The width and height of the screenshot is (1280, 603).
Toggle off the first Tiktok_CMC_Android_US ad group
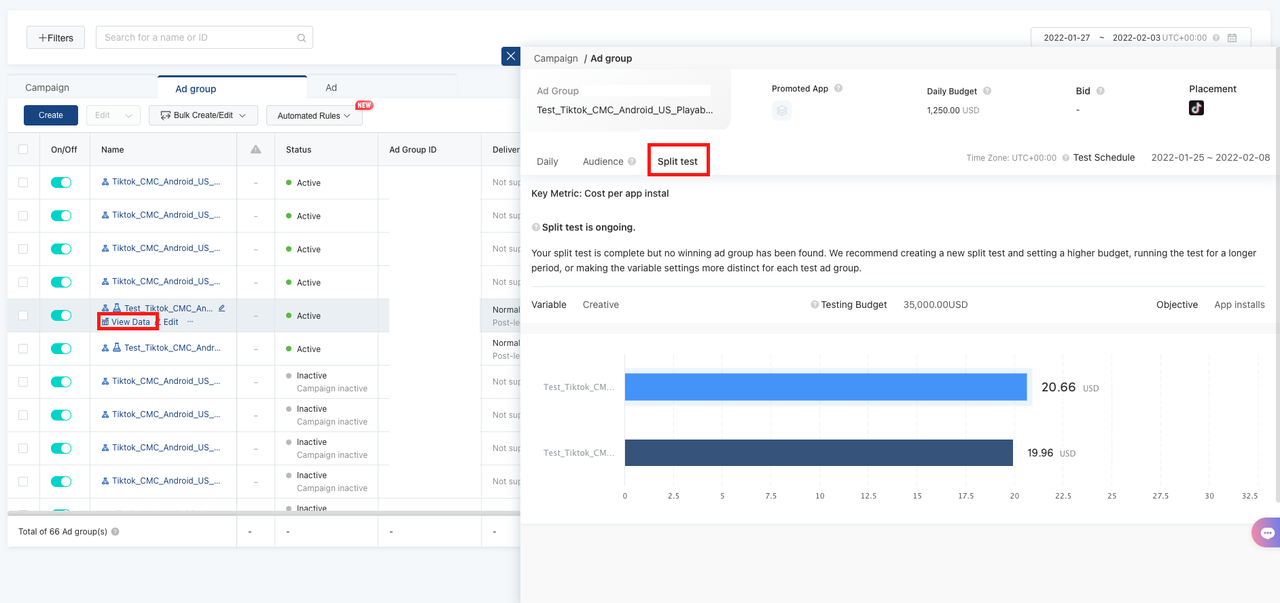pyautogui.click(x=61, y=183)
